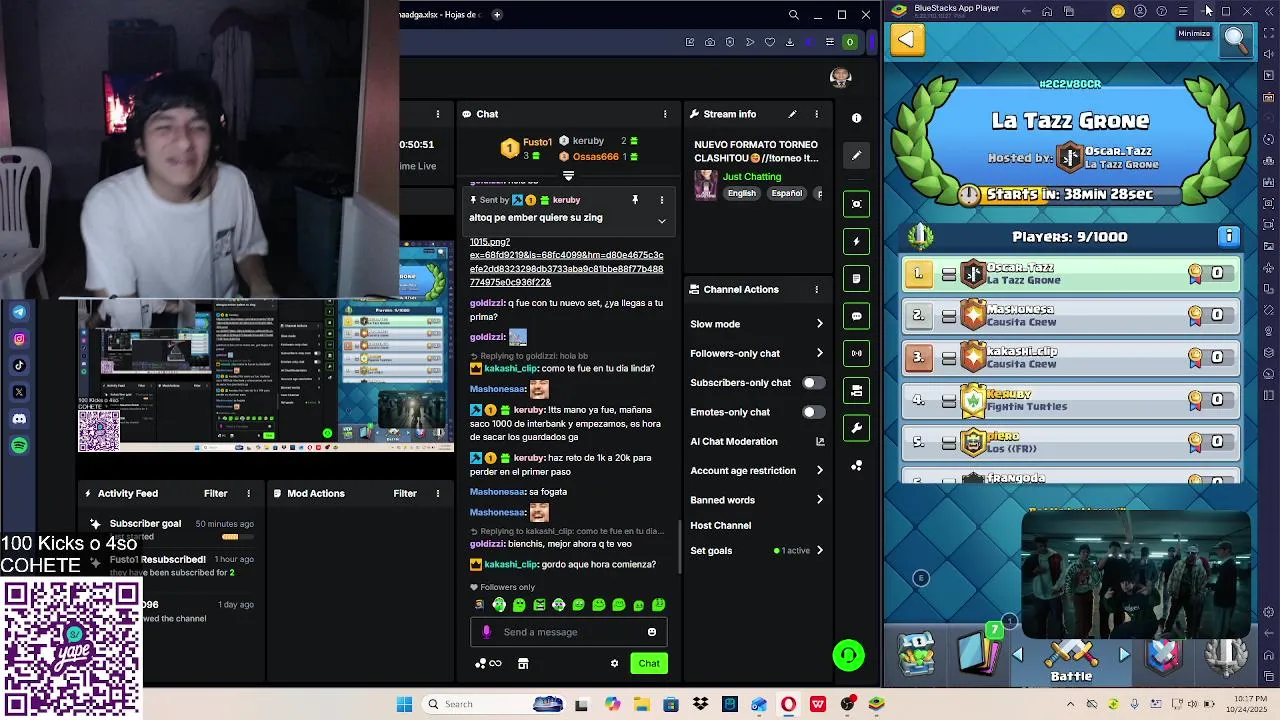This screenshot has height=720, width=1280.
Task: Open Microsoft Store from the taskbar
Action: pyautogui.click(x=671, y=704)
